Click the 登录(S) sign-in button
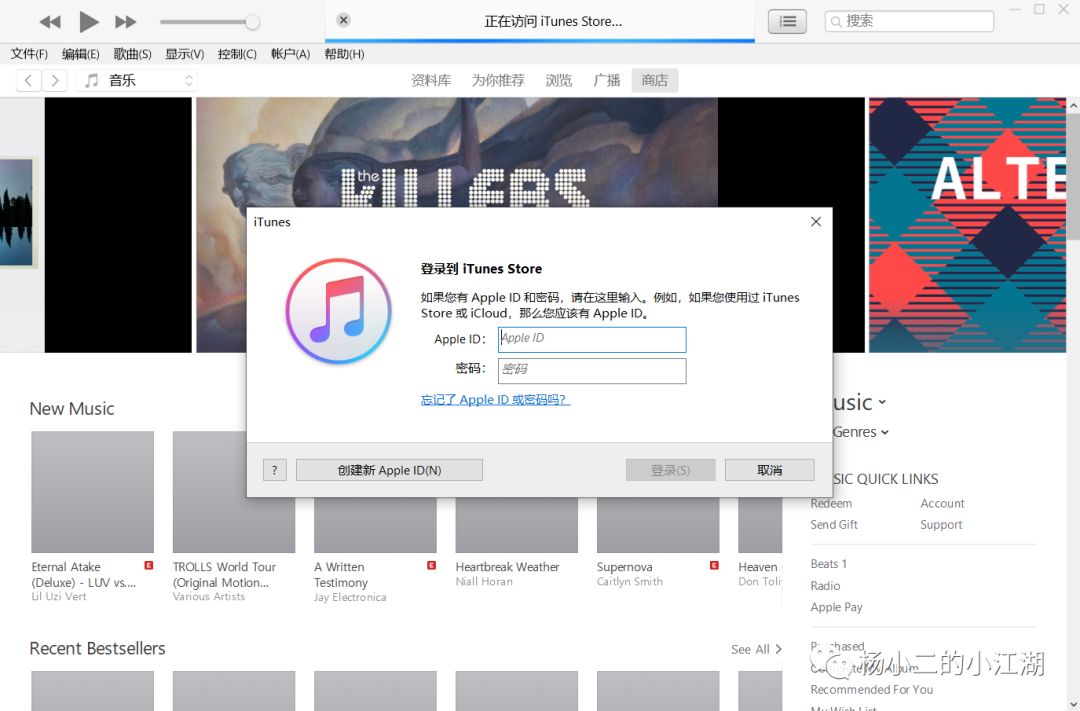The height and width of the screenshot is (711, 1080). (x=670, y=470)
